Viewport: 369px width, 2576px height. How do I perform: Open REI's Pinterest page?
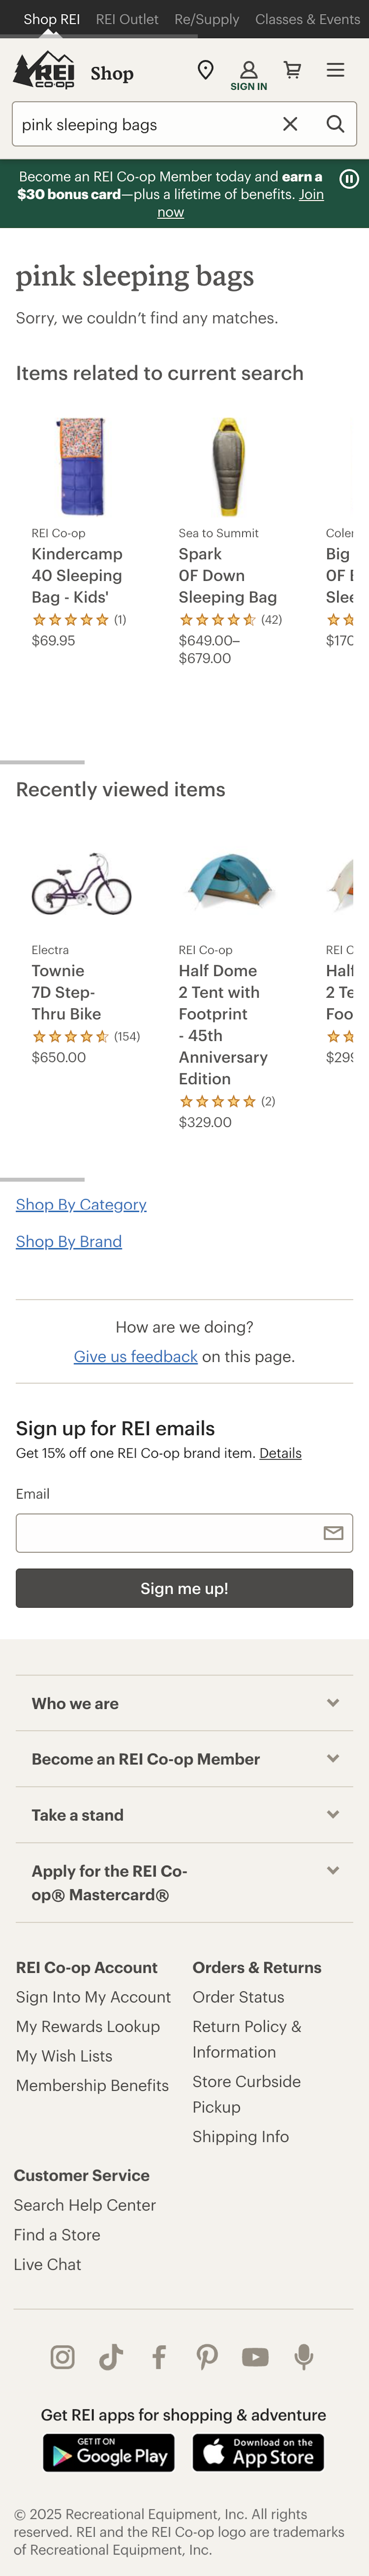(207, 2357)
